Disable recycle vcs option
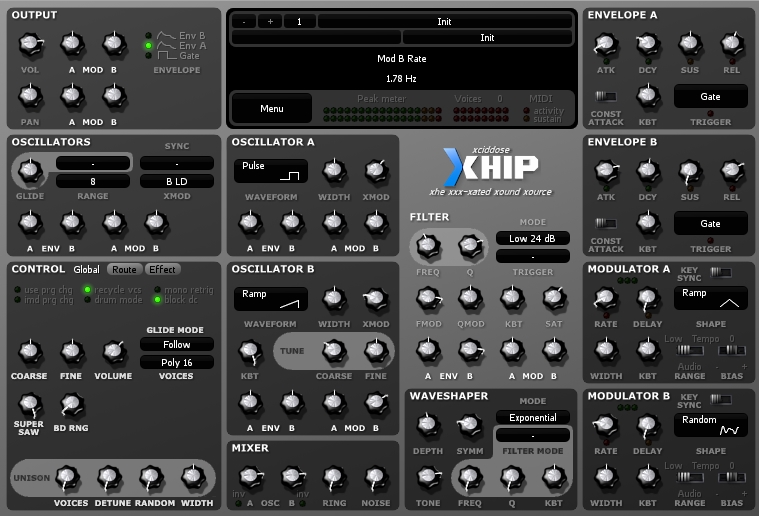Viewport: 759px width, 516px height. tap(113, 289)
